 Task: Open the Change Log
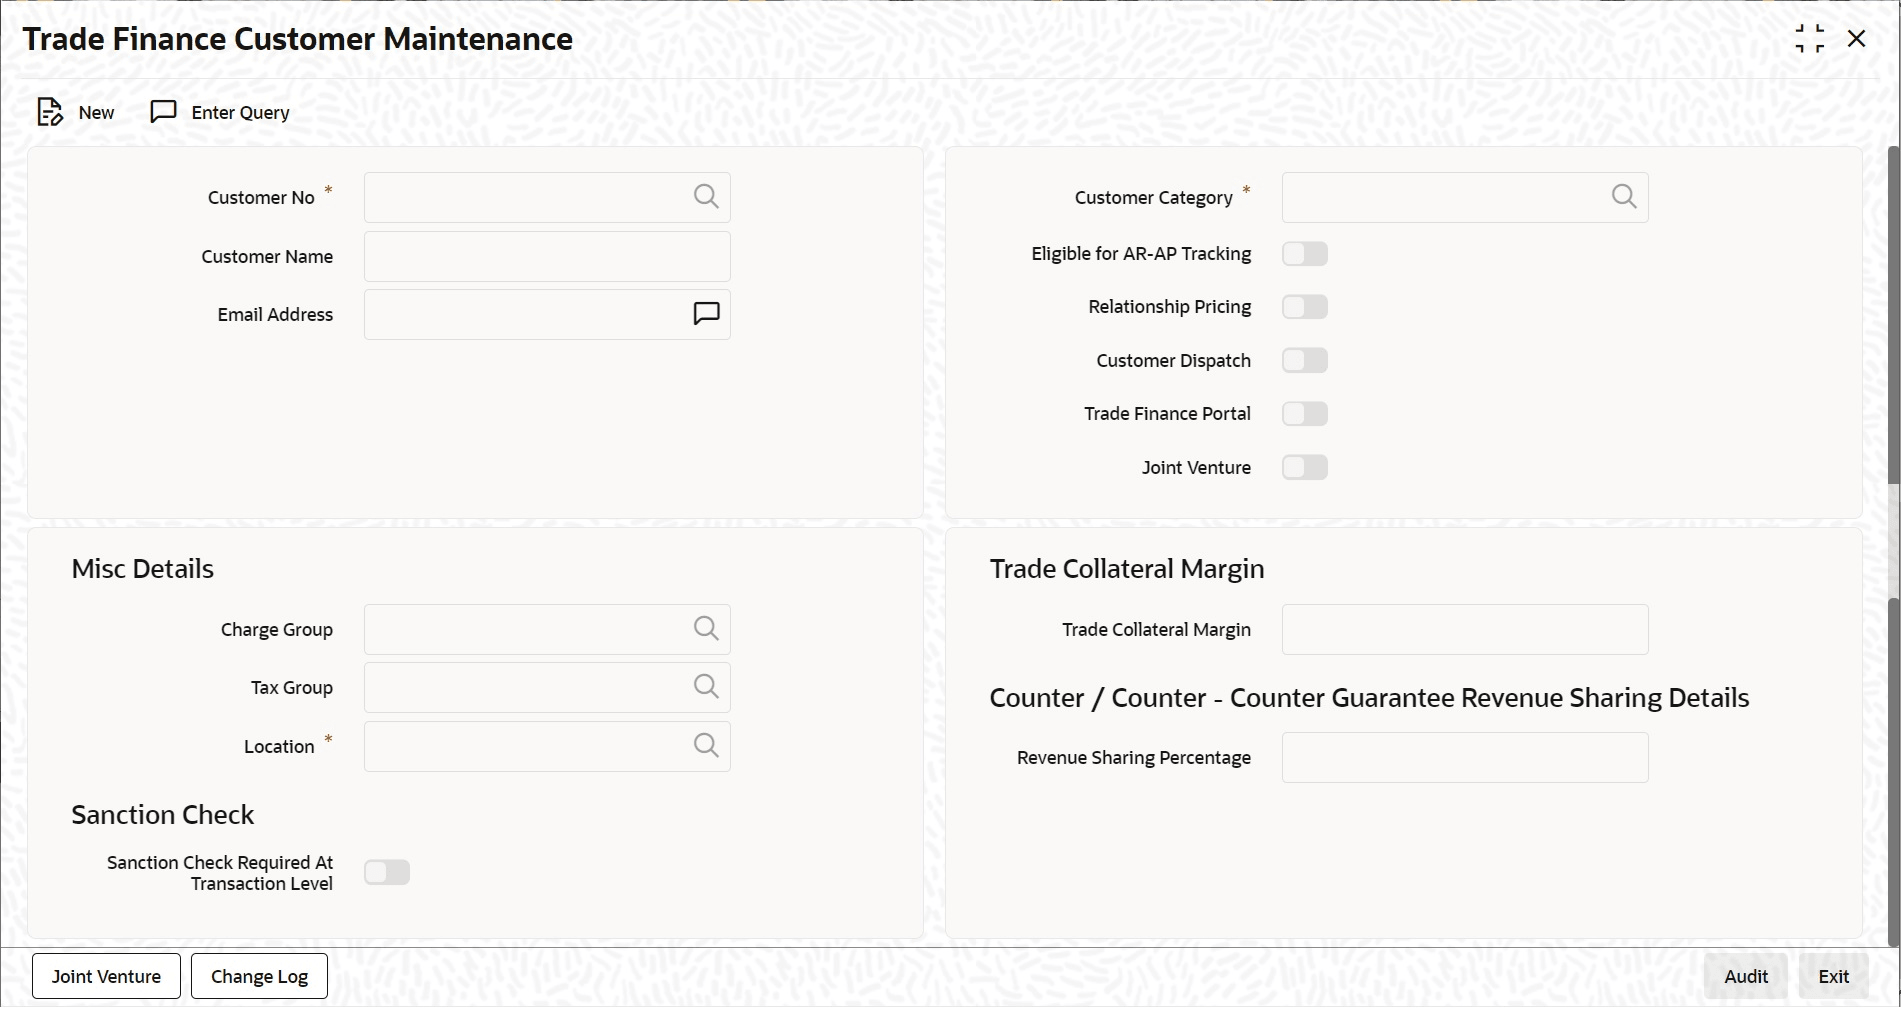click(259, 976)
